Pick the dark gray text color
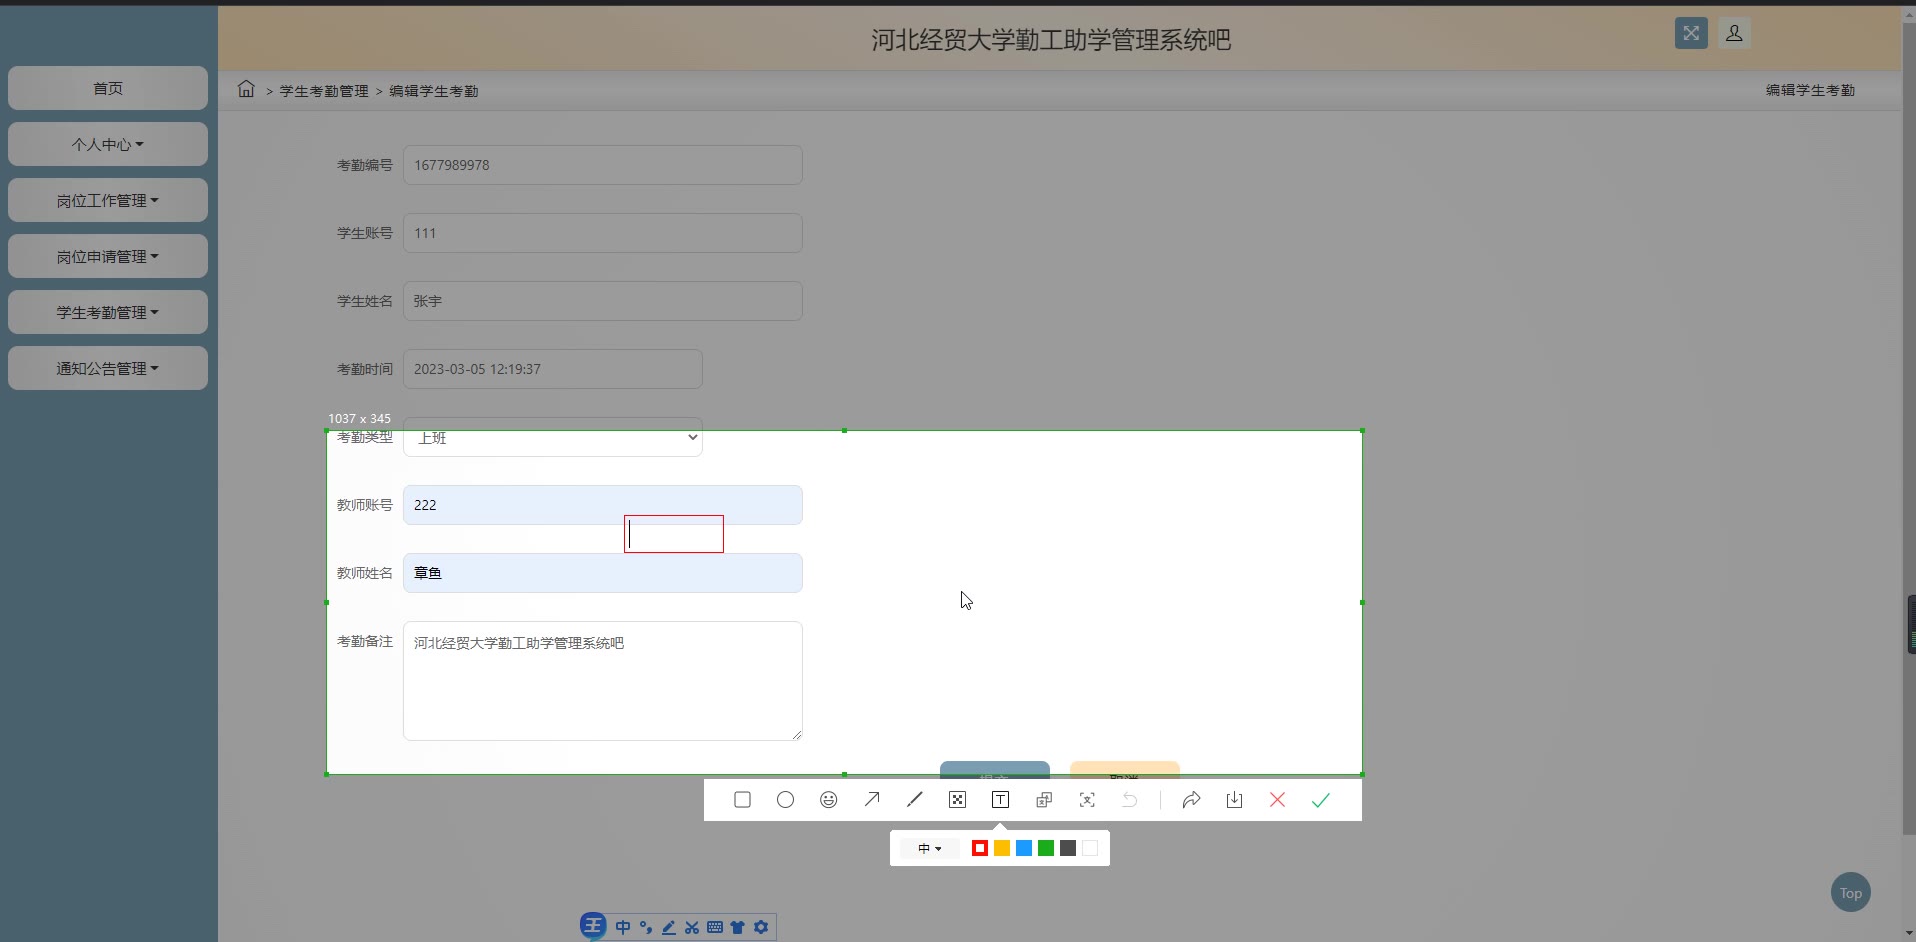The height and width of the screenshot is (942, 1916). (1068, 849)
